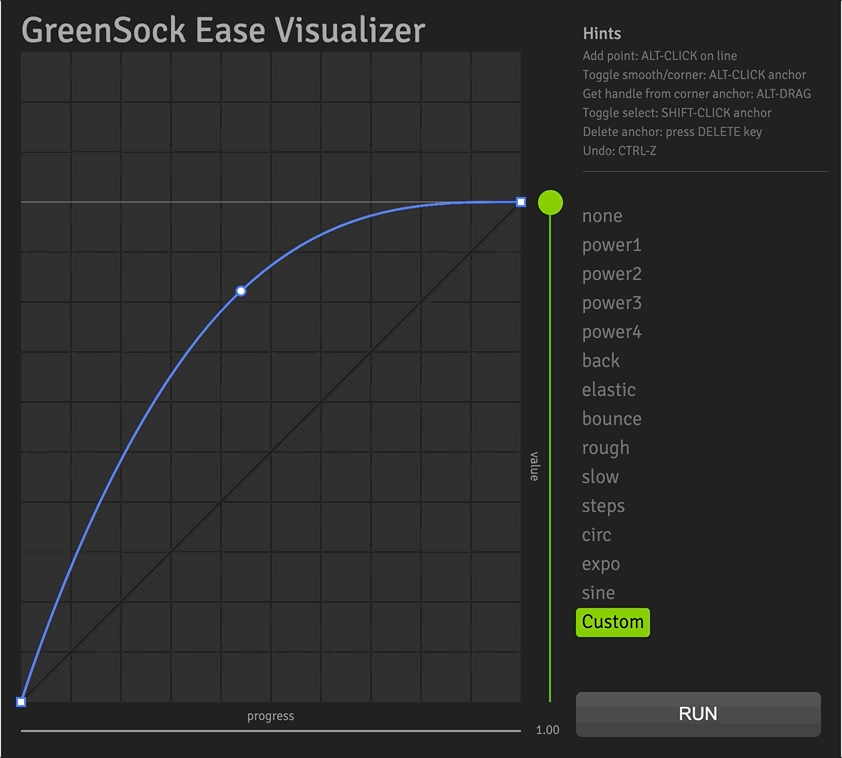Select power4 from the ease list

click(x=612, y=332)
